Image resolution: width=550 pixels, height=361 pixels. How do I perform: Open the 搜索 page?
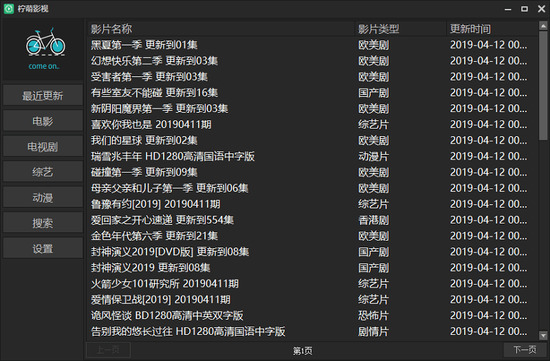[43, 223]
